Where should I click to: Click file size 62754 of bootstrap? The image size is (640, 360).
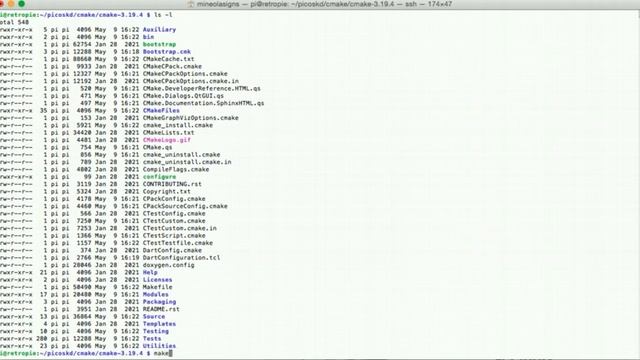[82, 44]
